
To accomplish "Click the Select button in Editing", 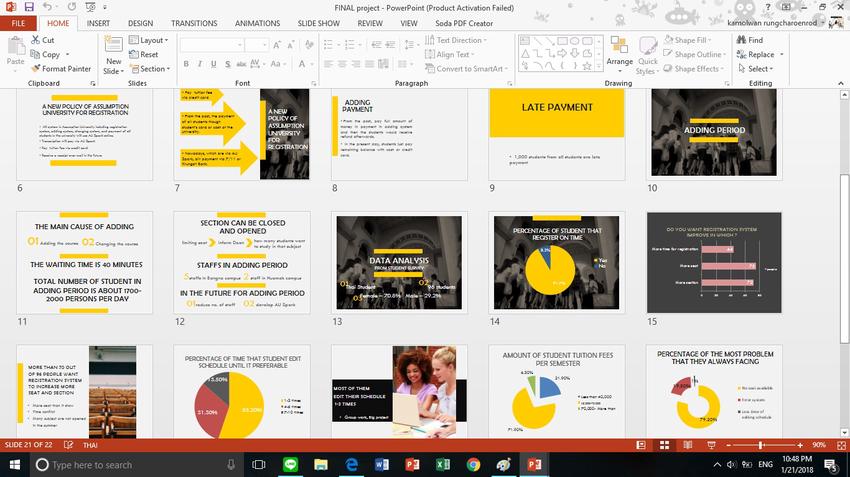I will click(756, 68).
